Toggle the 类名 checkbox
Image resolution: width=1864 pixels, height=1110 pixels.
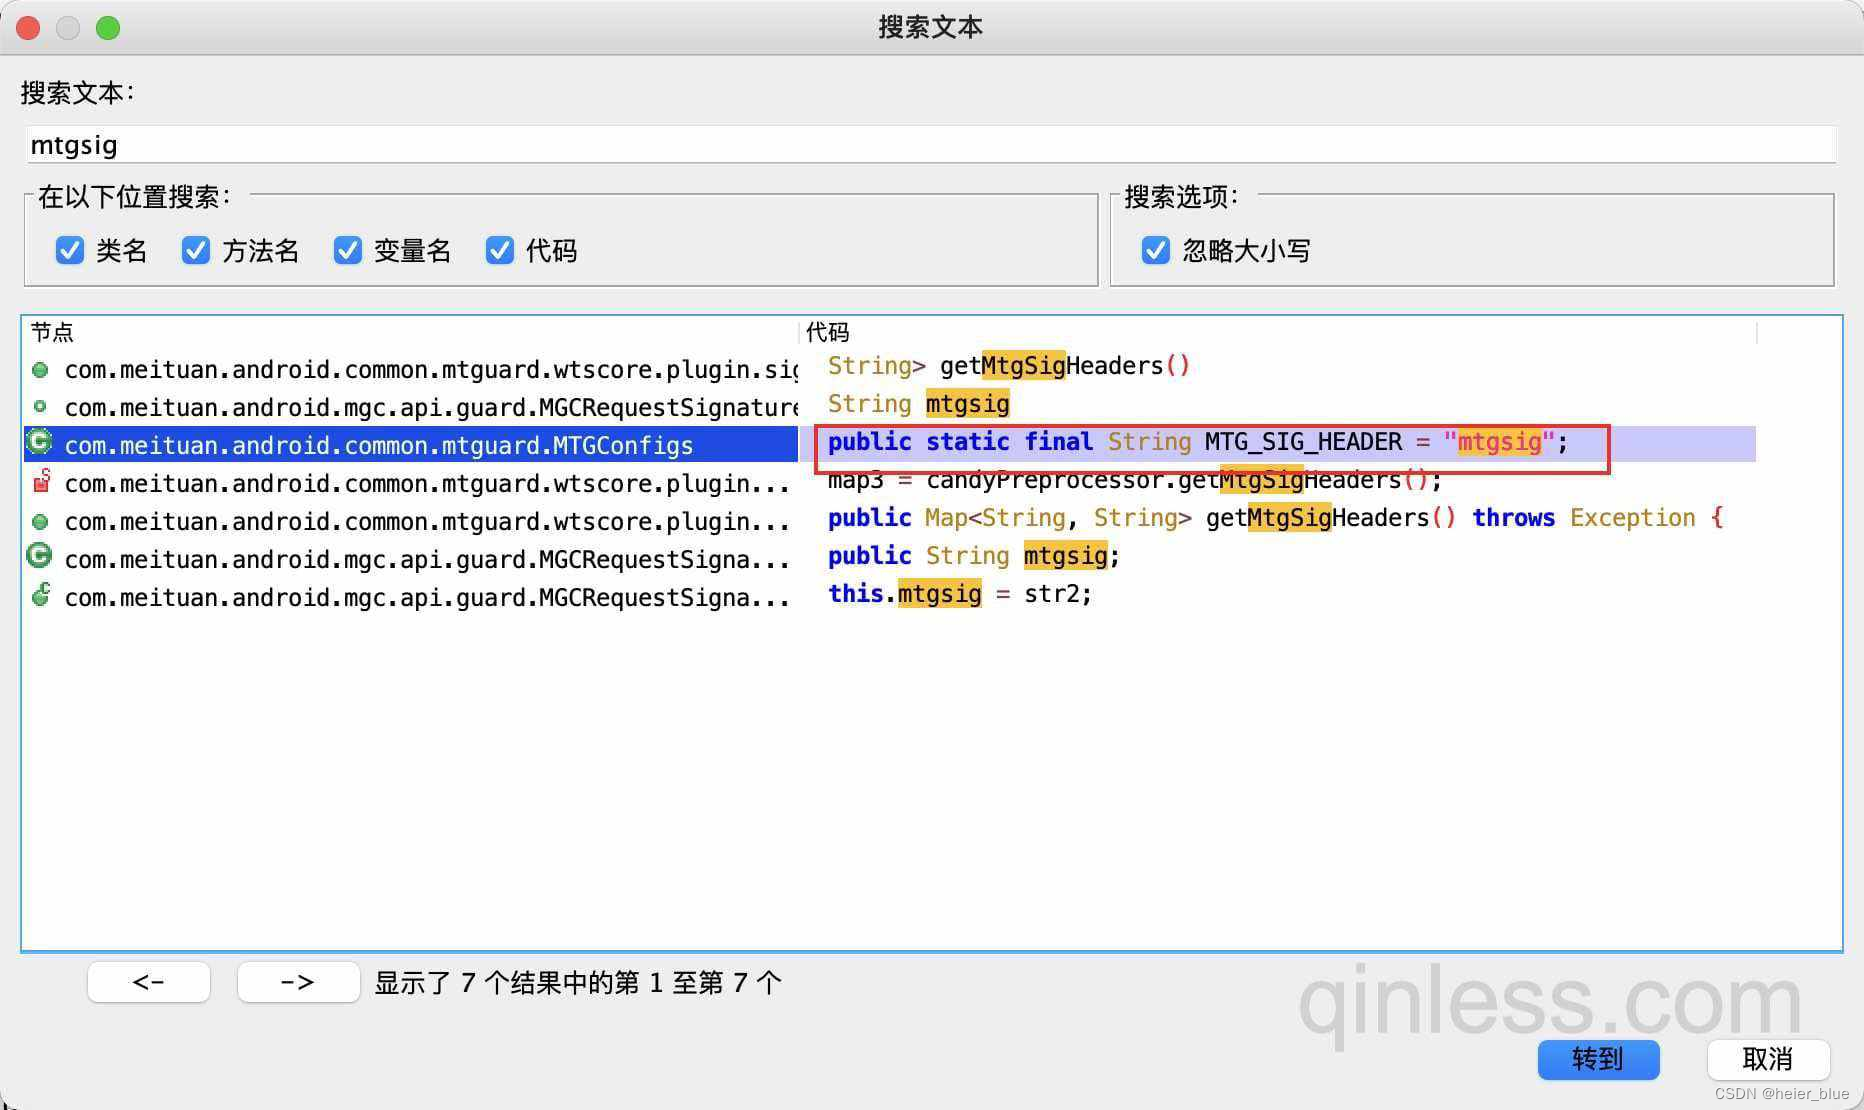[70, 250]
